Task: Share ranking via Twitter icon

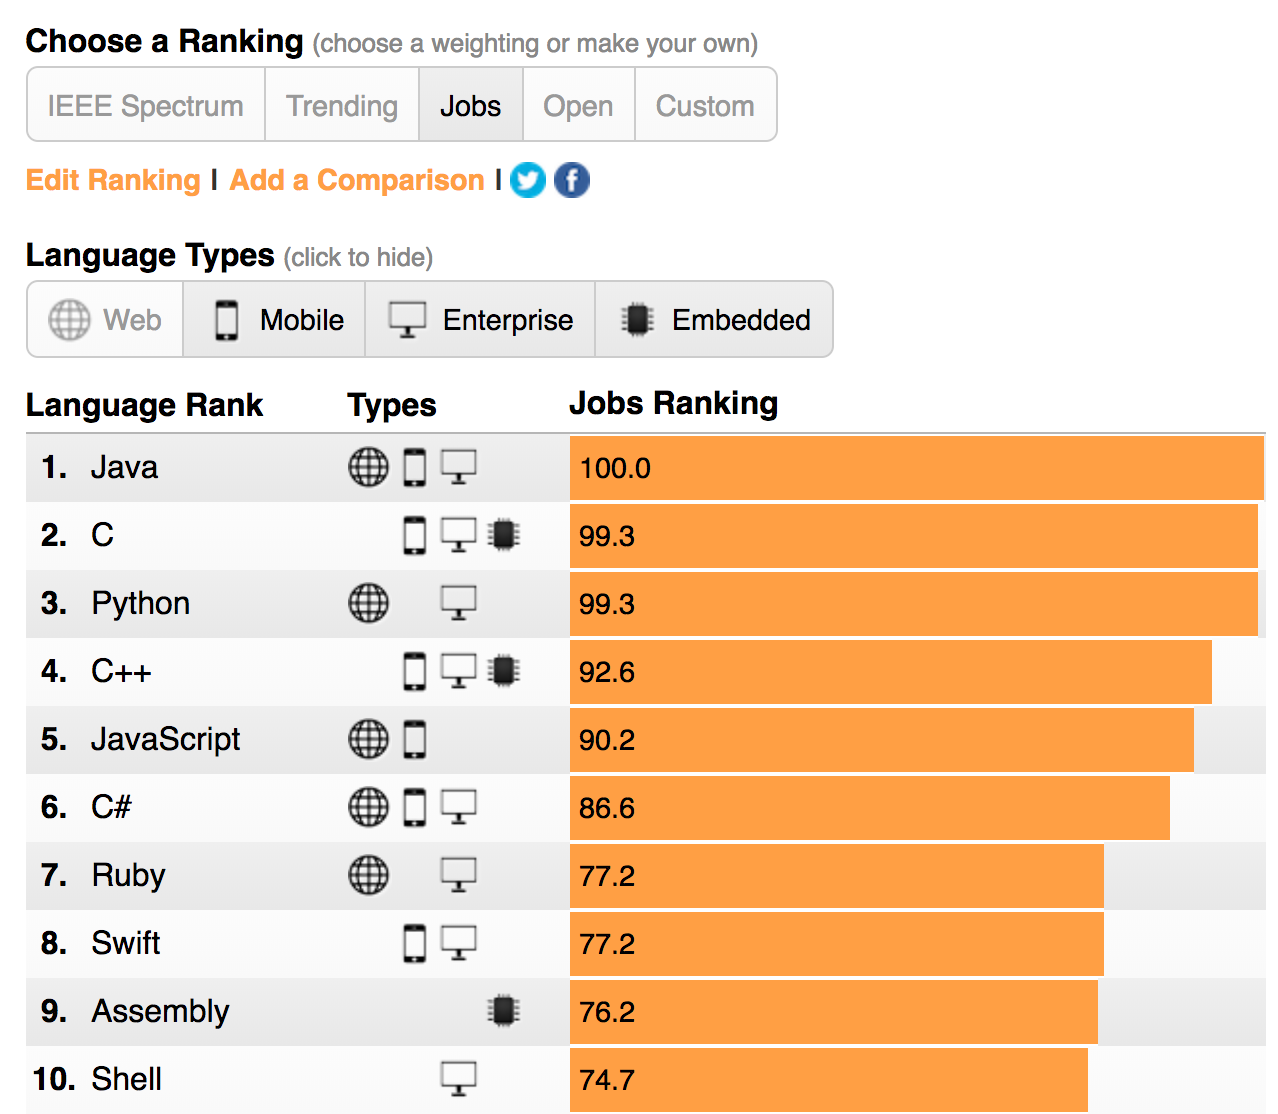Action: click(527, 180)
